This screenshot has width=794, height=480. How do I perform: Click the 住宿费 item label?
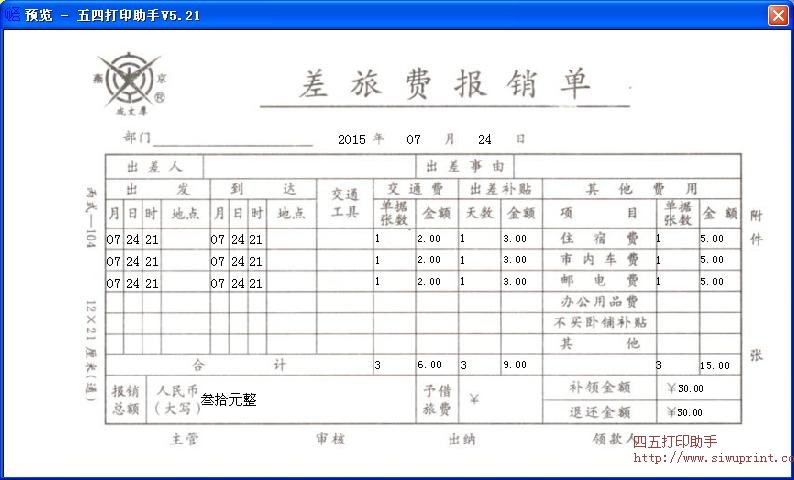599,238
